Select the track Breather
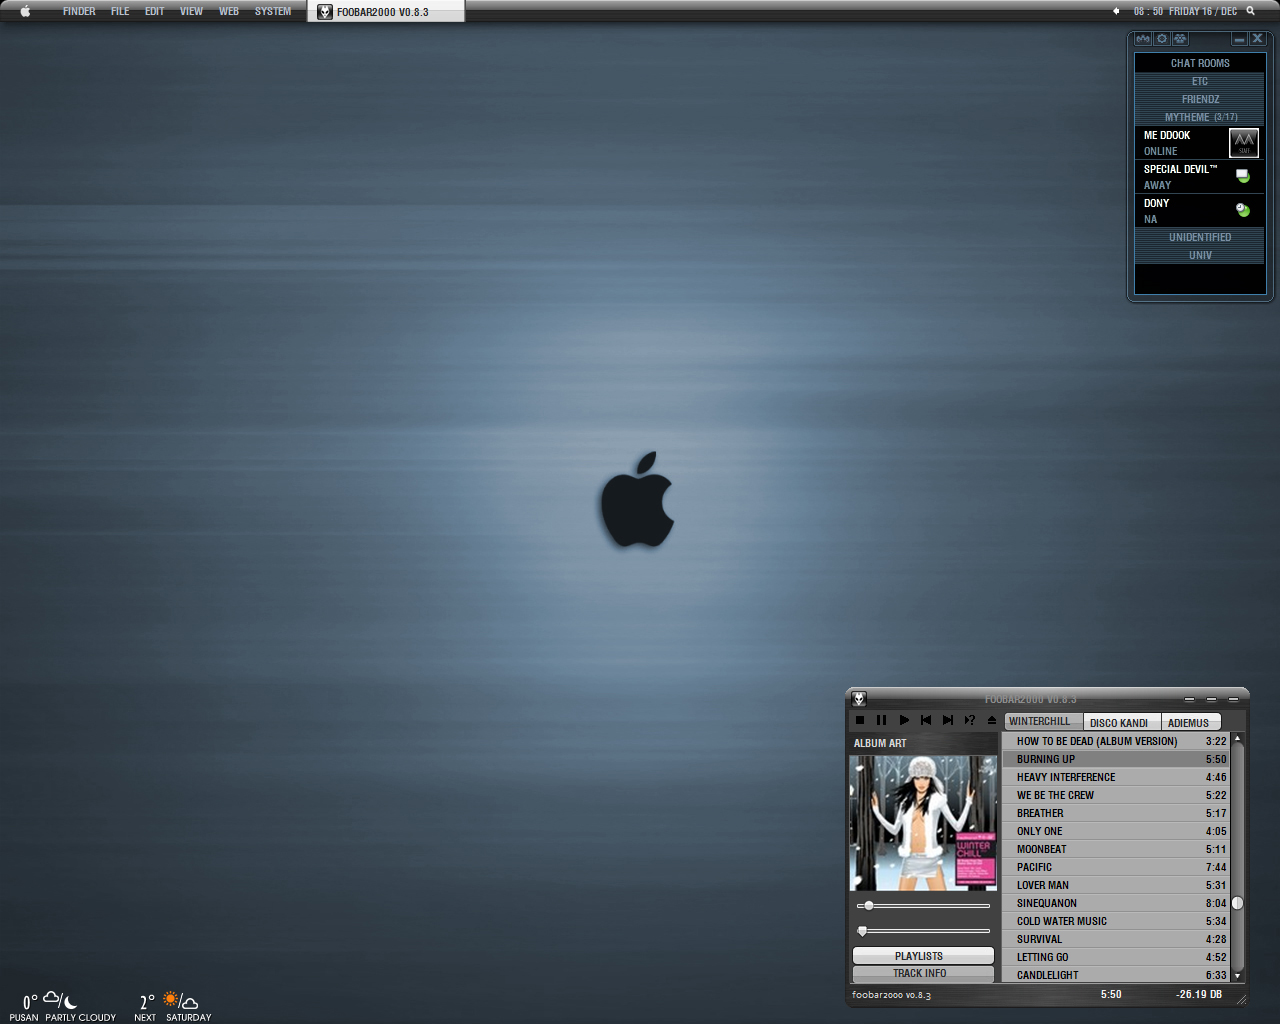Image resolution: width=1280 pixels, height=1024 pixels. click(1116, 813)
